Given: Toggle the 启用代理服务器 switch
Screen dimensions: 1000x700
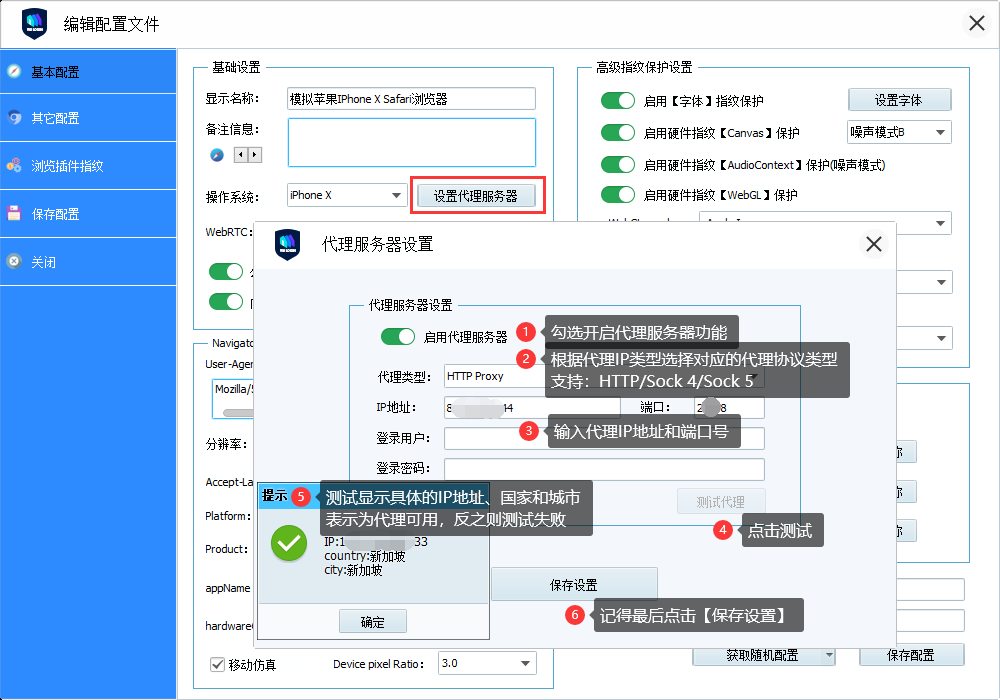Looking at the screenshot, I should (x=397, y=337).
